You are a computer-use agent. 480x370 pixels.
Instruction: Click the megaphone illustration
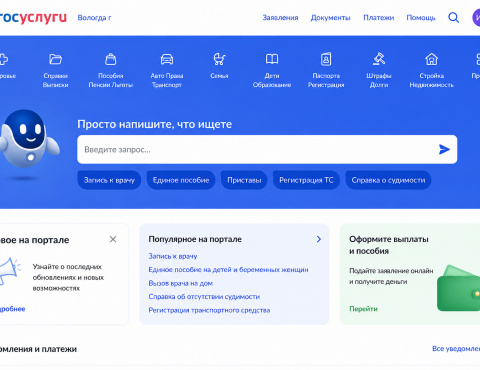click(10, 271)
